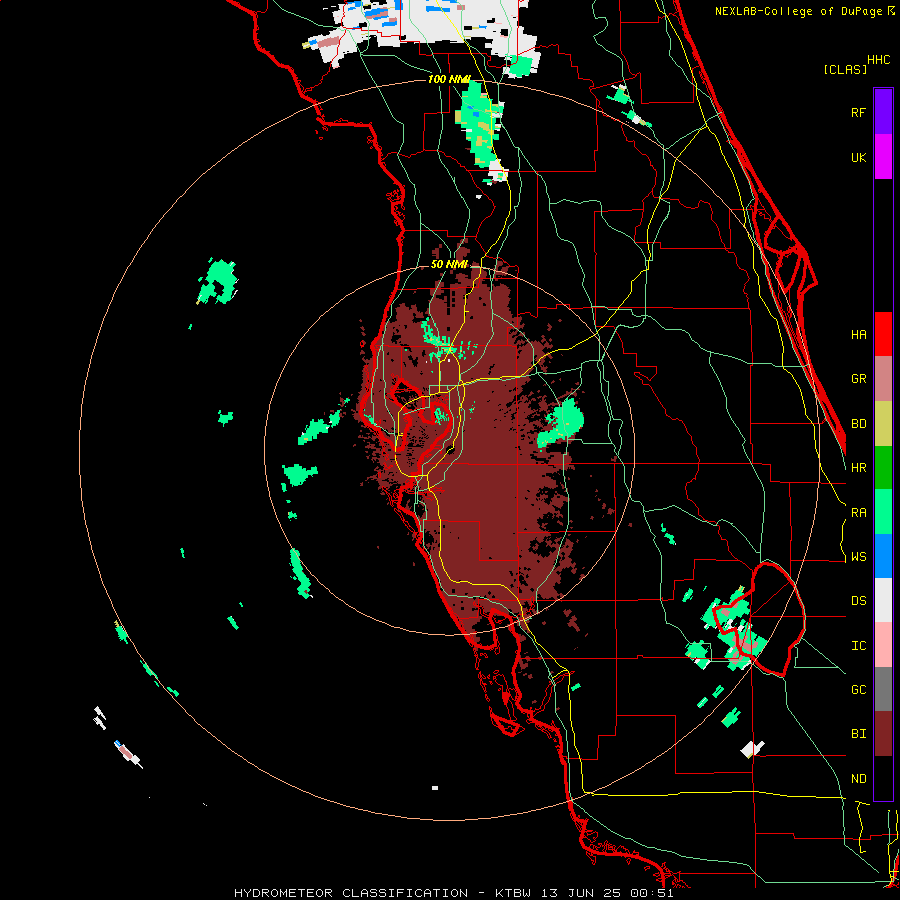
Task: Click the [CLAS] label above the legend
Action: tap(845, 69)
